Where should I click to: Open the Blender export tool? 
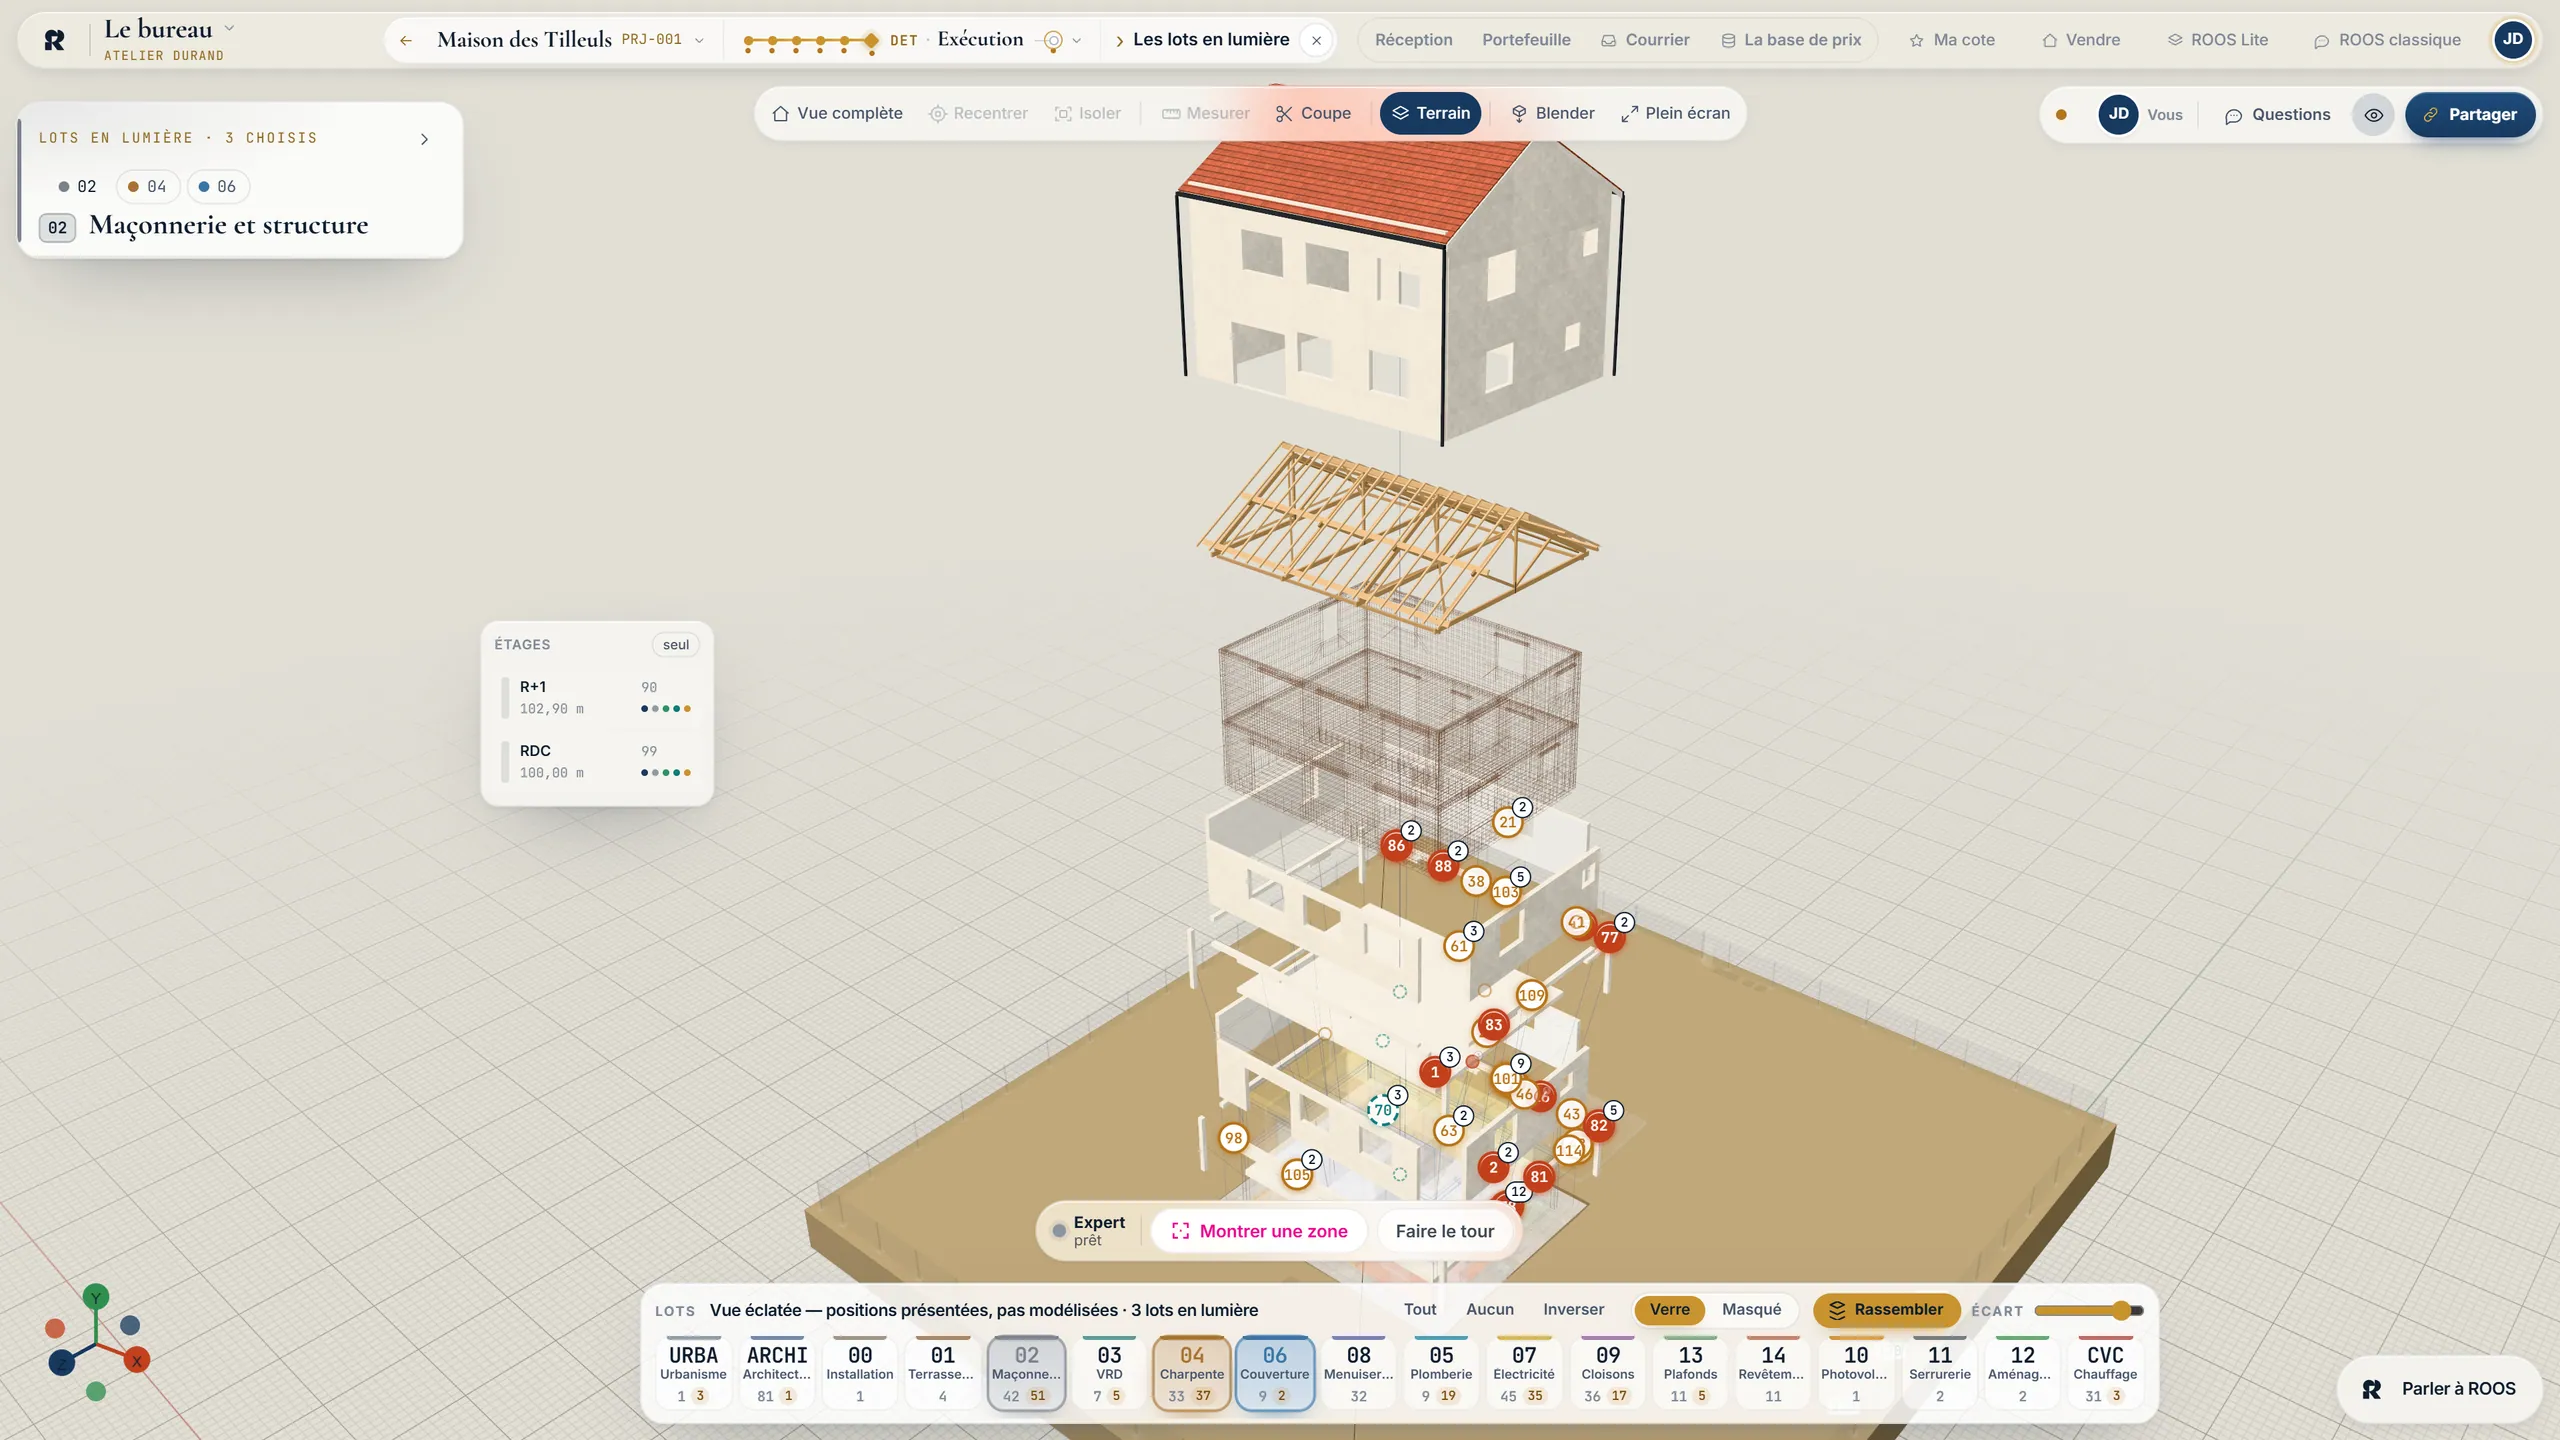(1552, 114)
